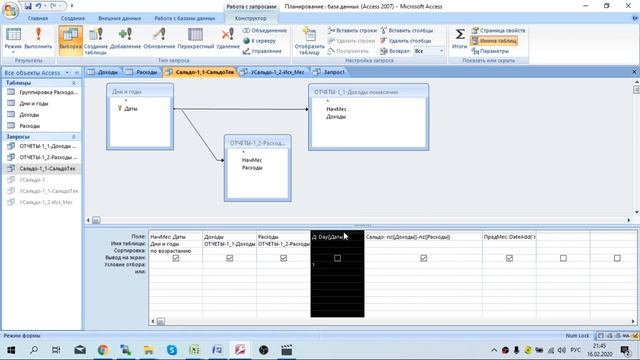Open Отобразить таблицу dialog
The height and width of the screenshot is (360, 640).
click(309, 40)
